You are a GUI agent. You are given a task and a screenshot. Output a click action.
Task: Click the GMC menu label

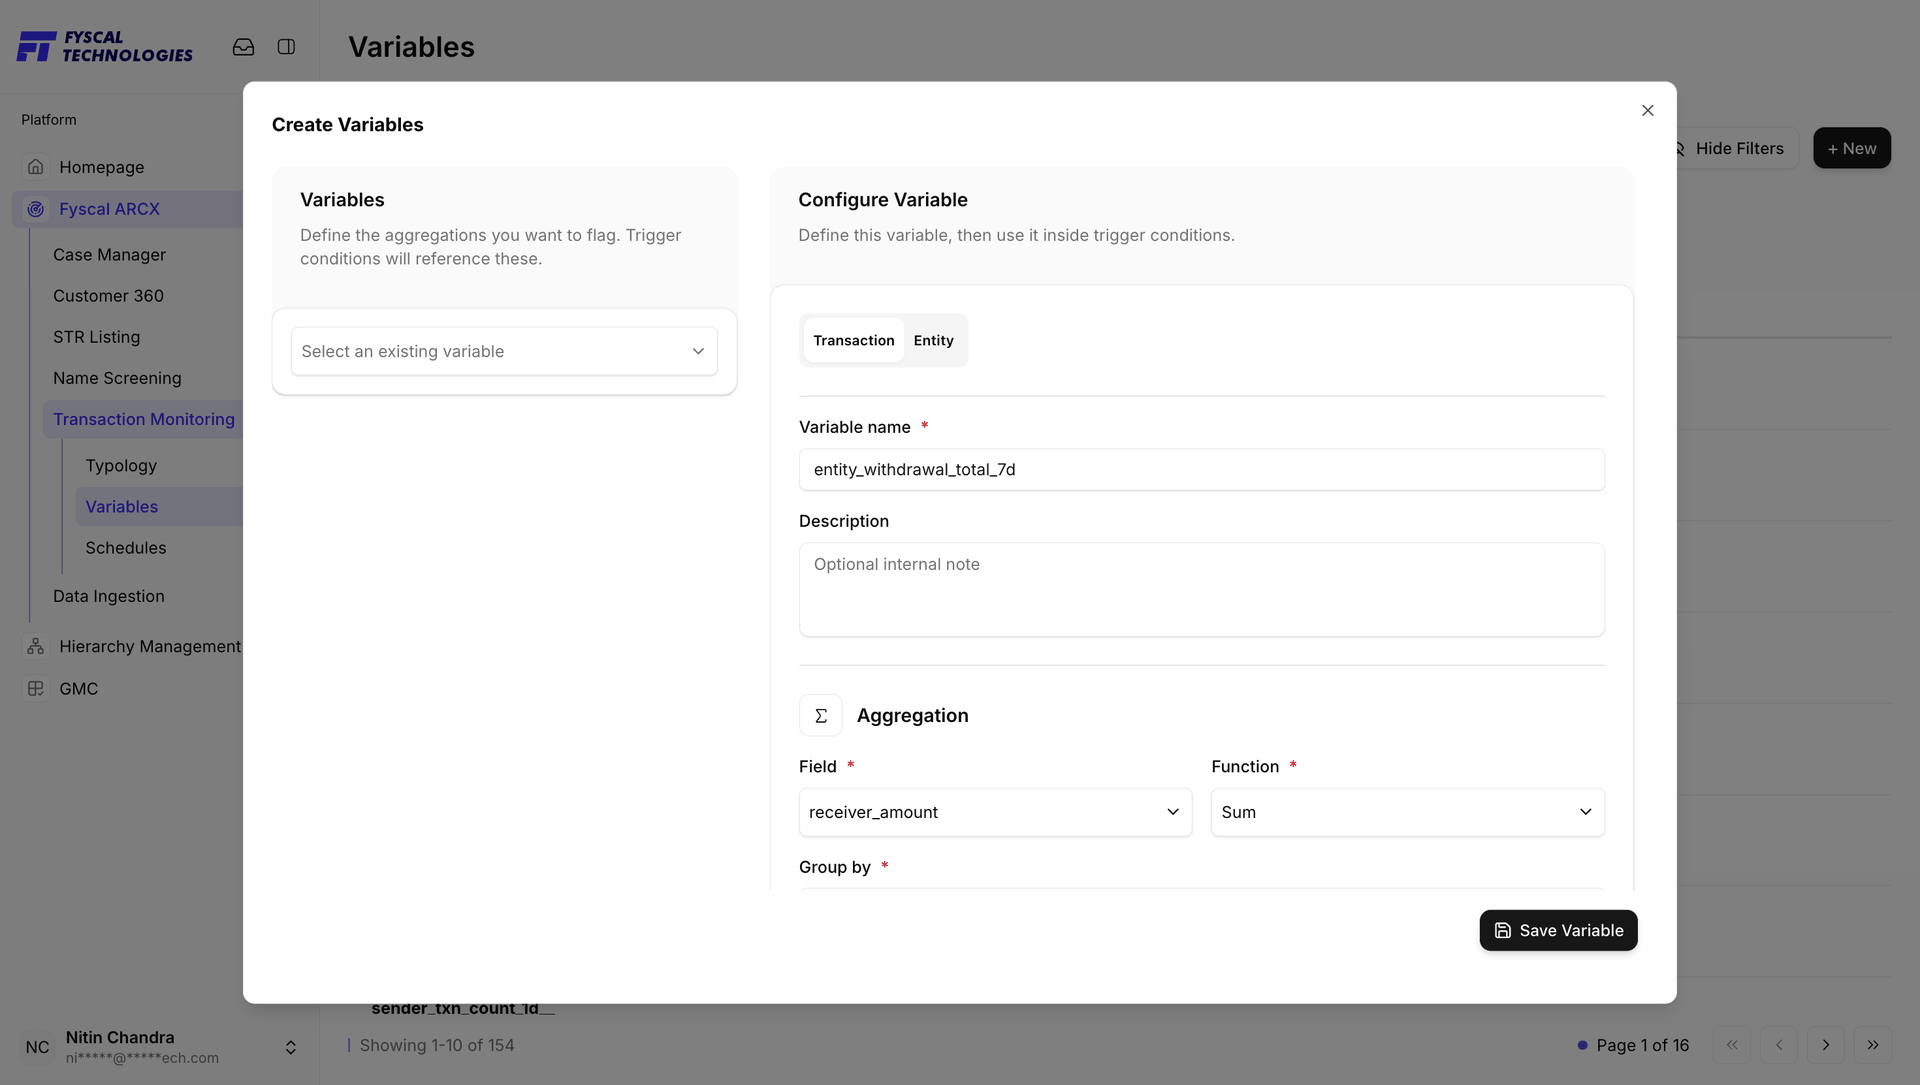(79, 689)
